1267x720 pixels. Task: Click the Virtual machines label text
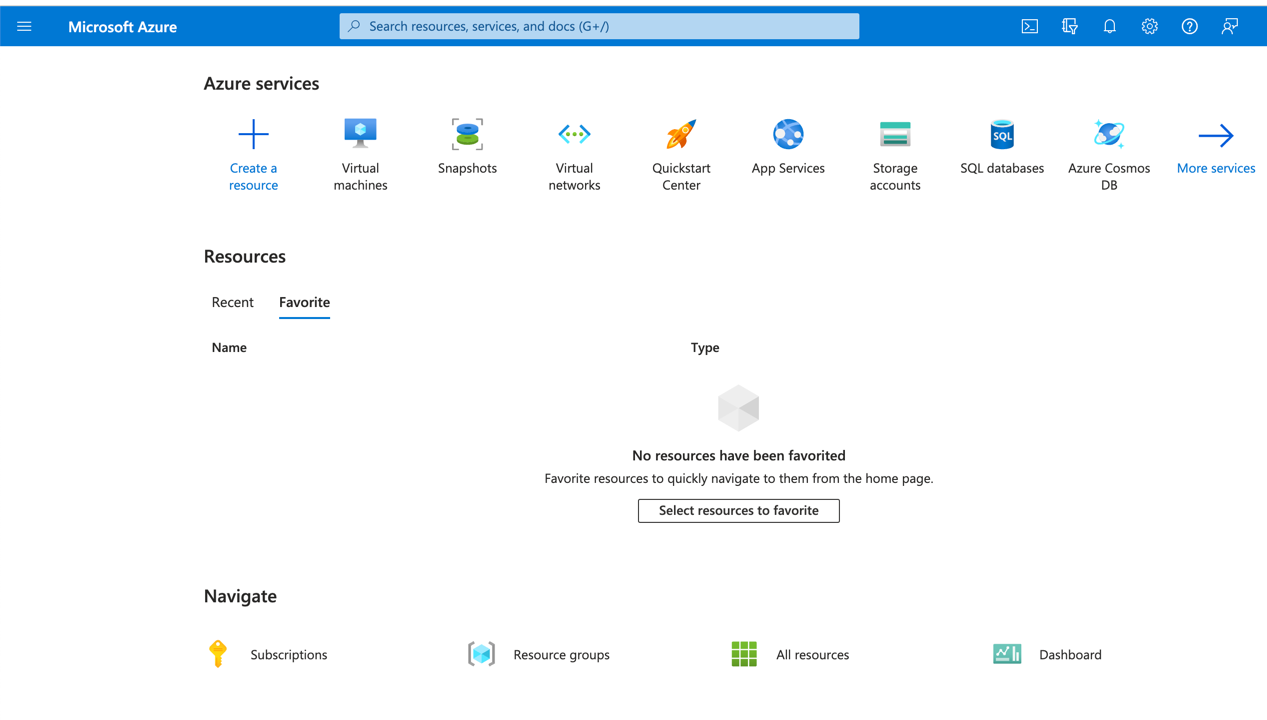[x=360, y=176]
